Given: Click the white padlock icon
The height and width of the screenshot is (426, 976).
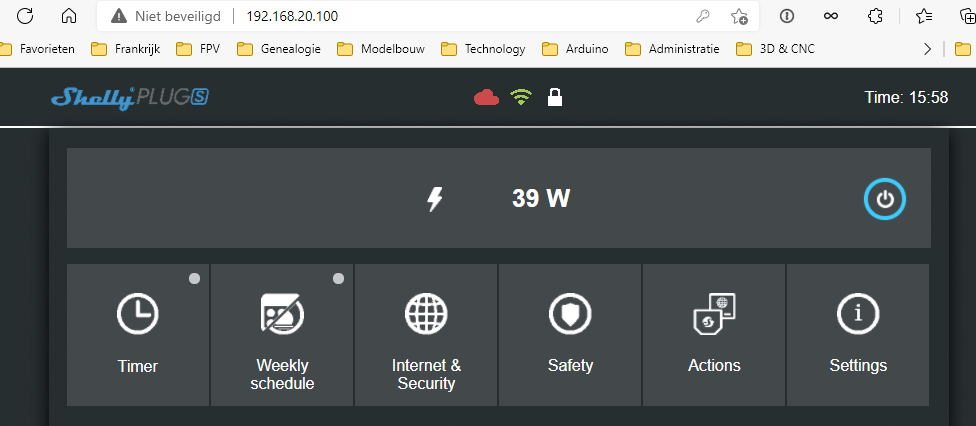Looking at the screenshot, I should [x=555, y=97].
